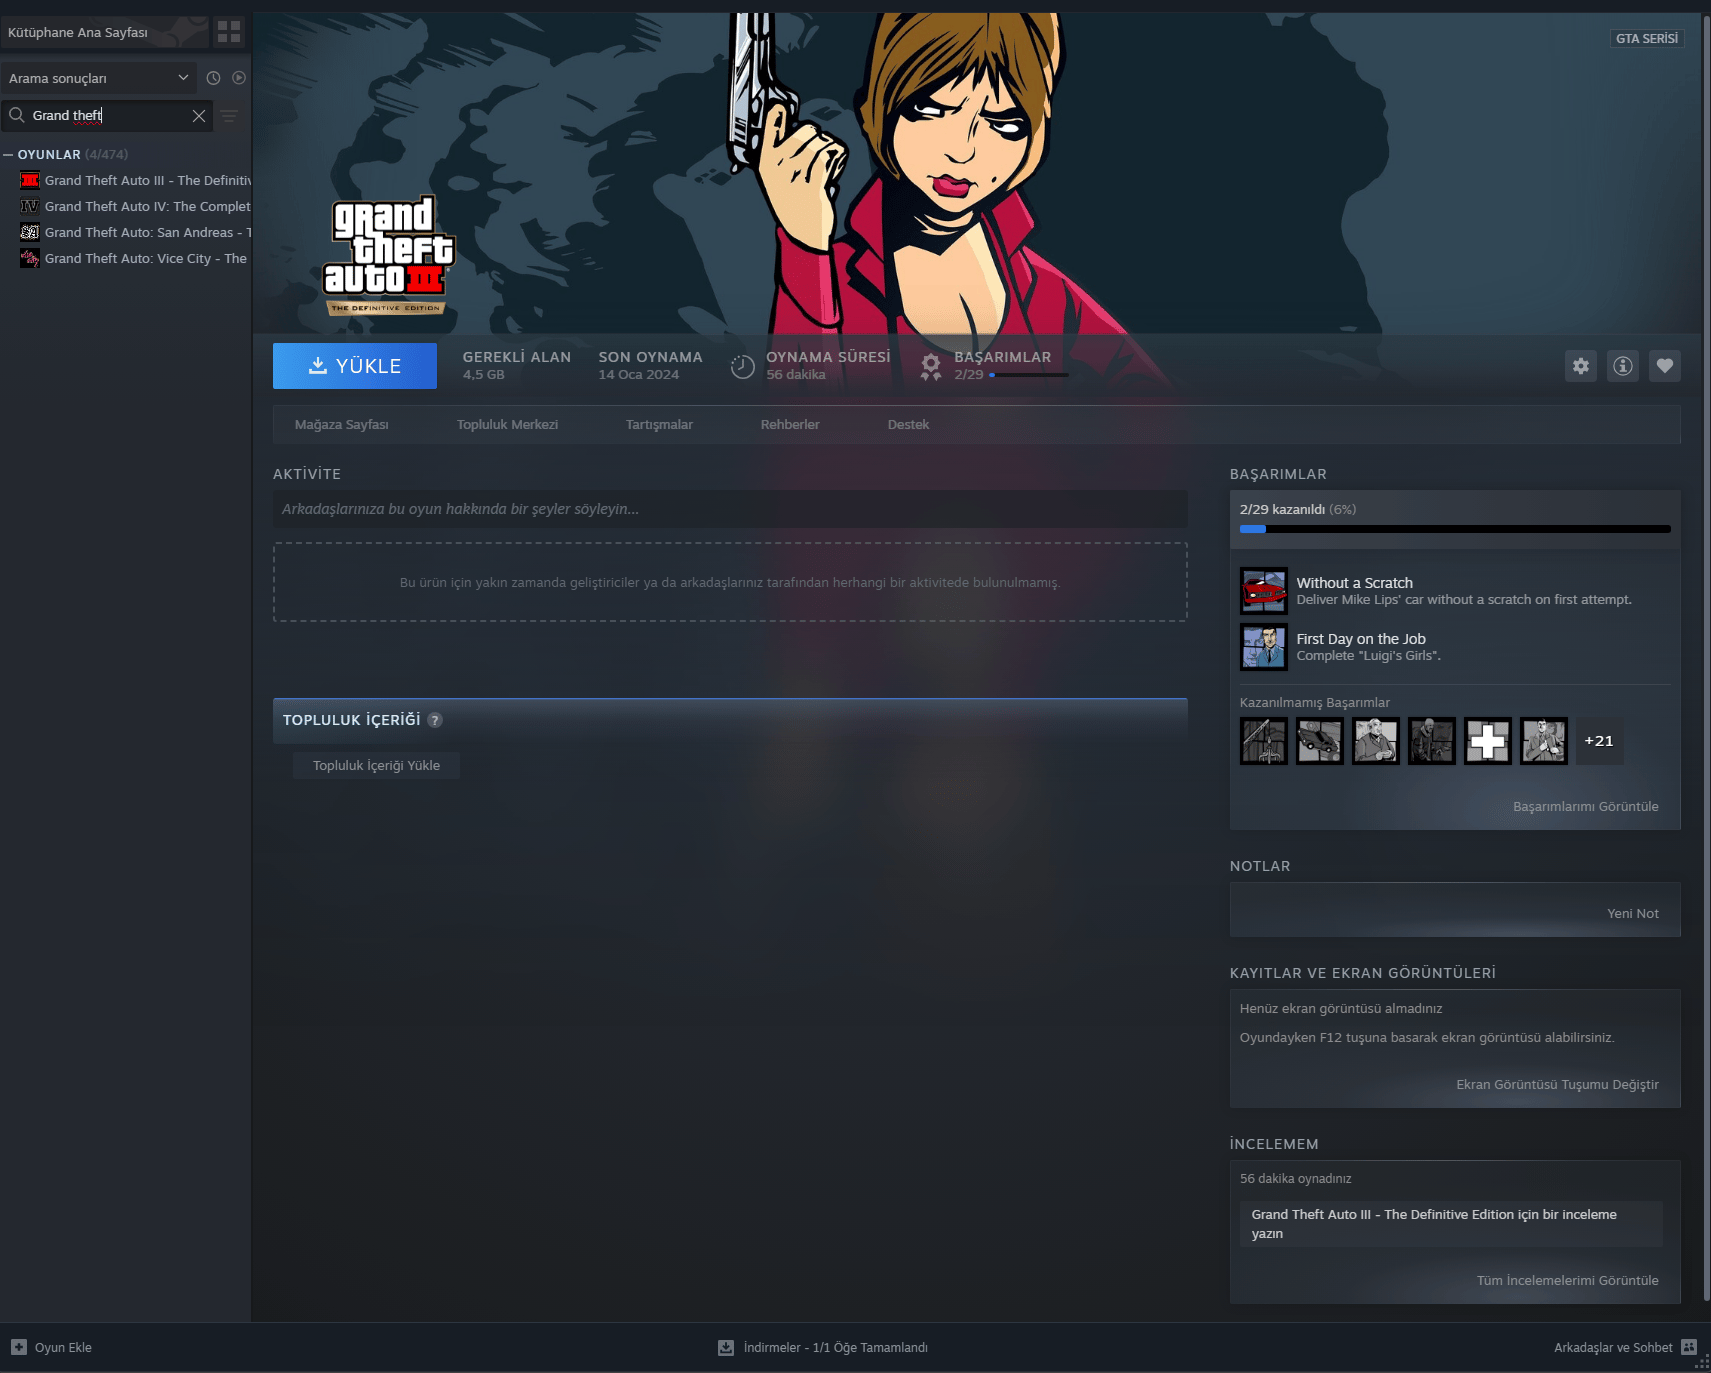Open advanced filter options icon

click(x=229, y=116)
